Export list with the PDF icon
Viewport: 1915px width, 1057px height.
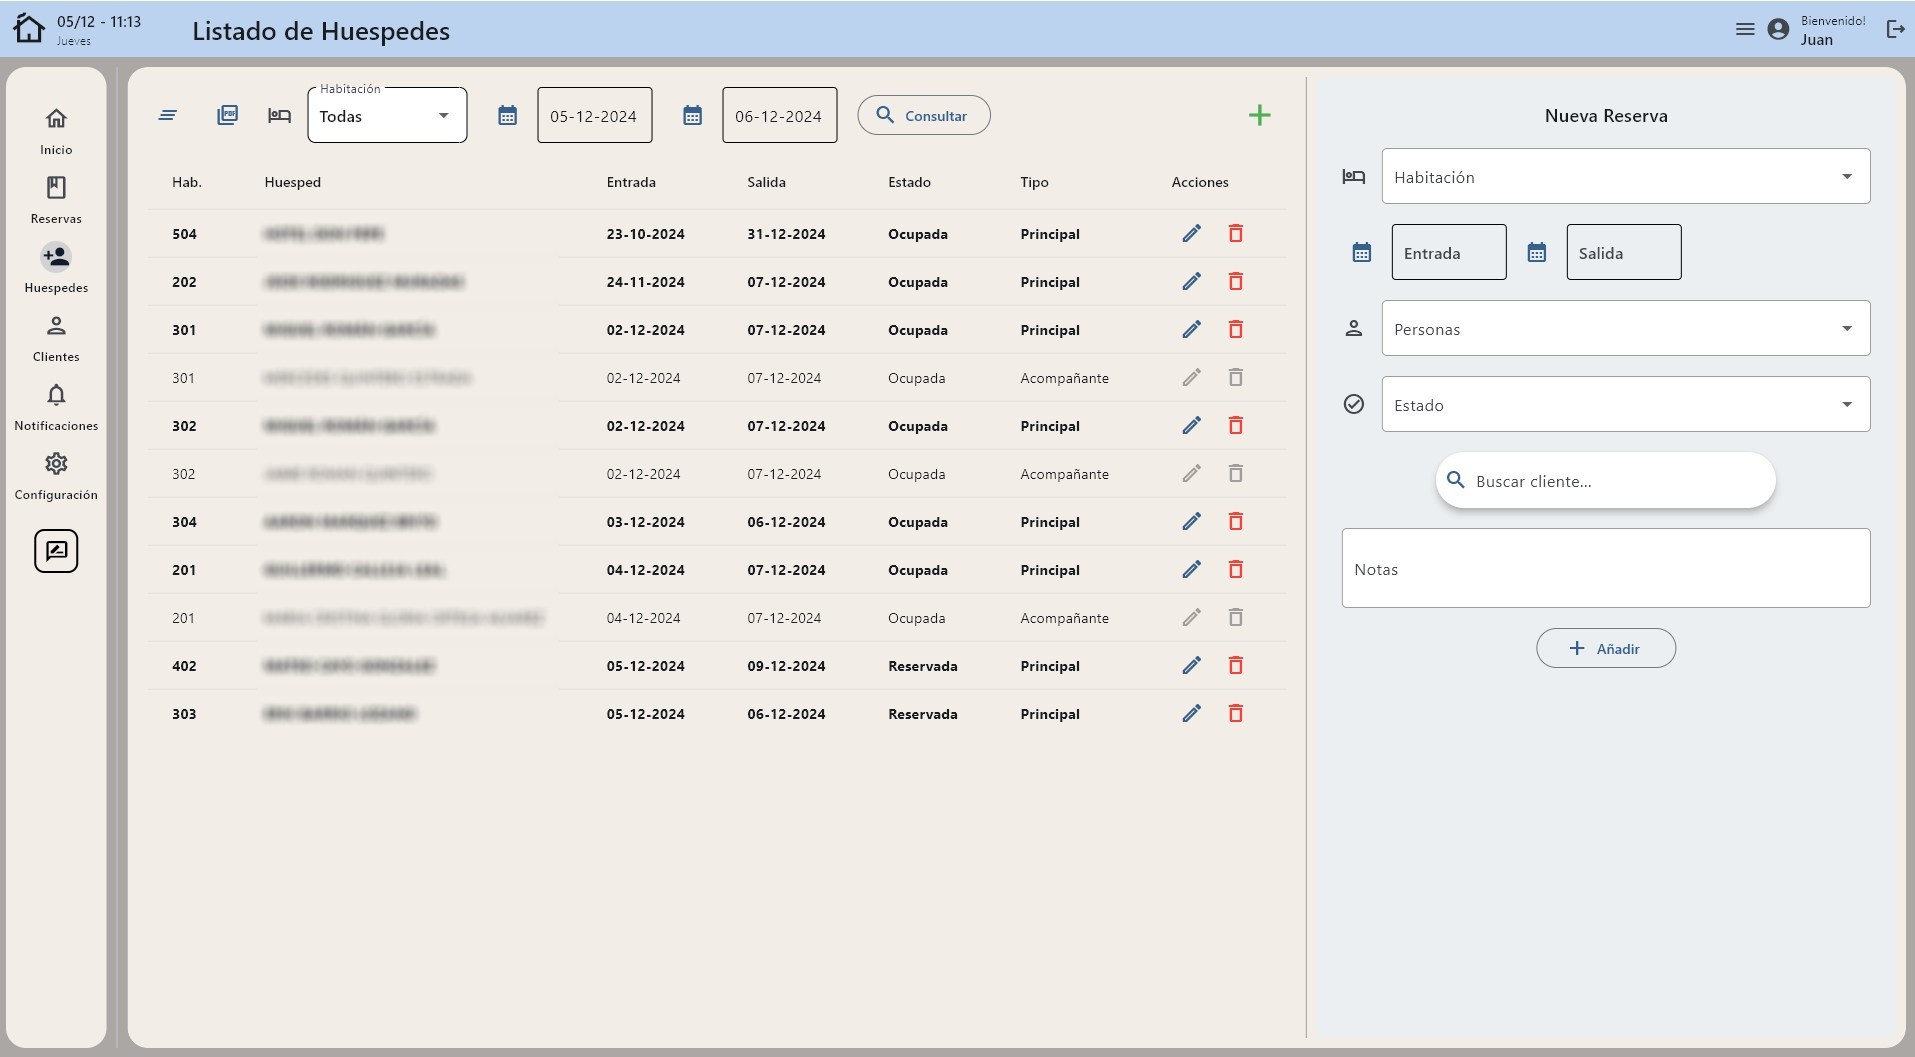click(x=228, y=115)
